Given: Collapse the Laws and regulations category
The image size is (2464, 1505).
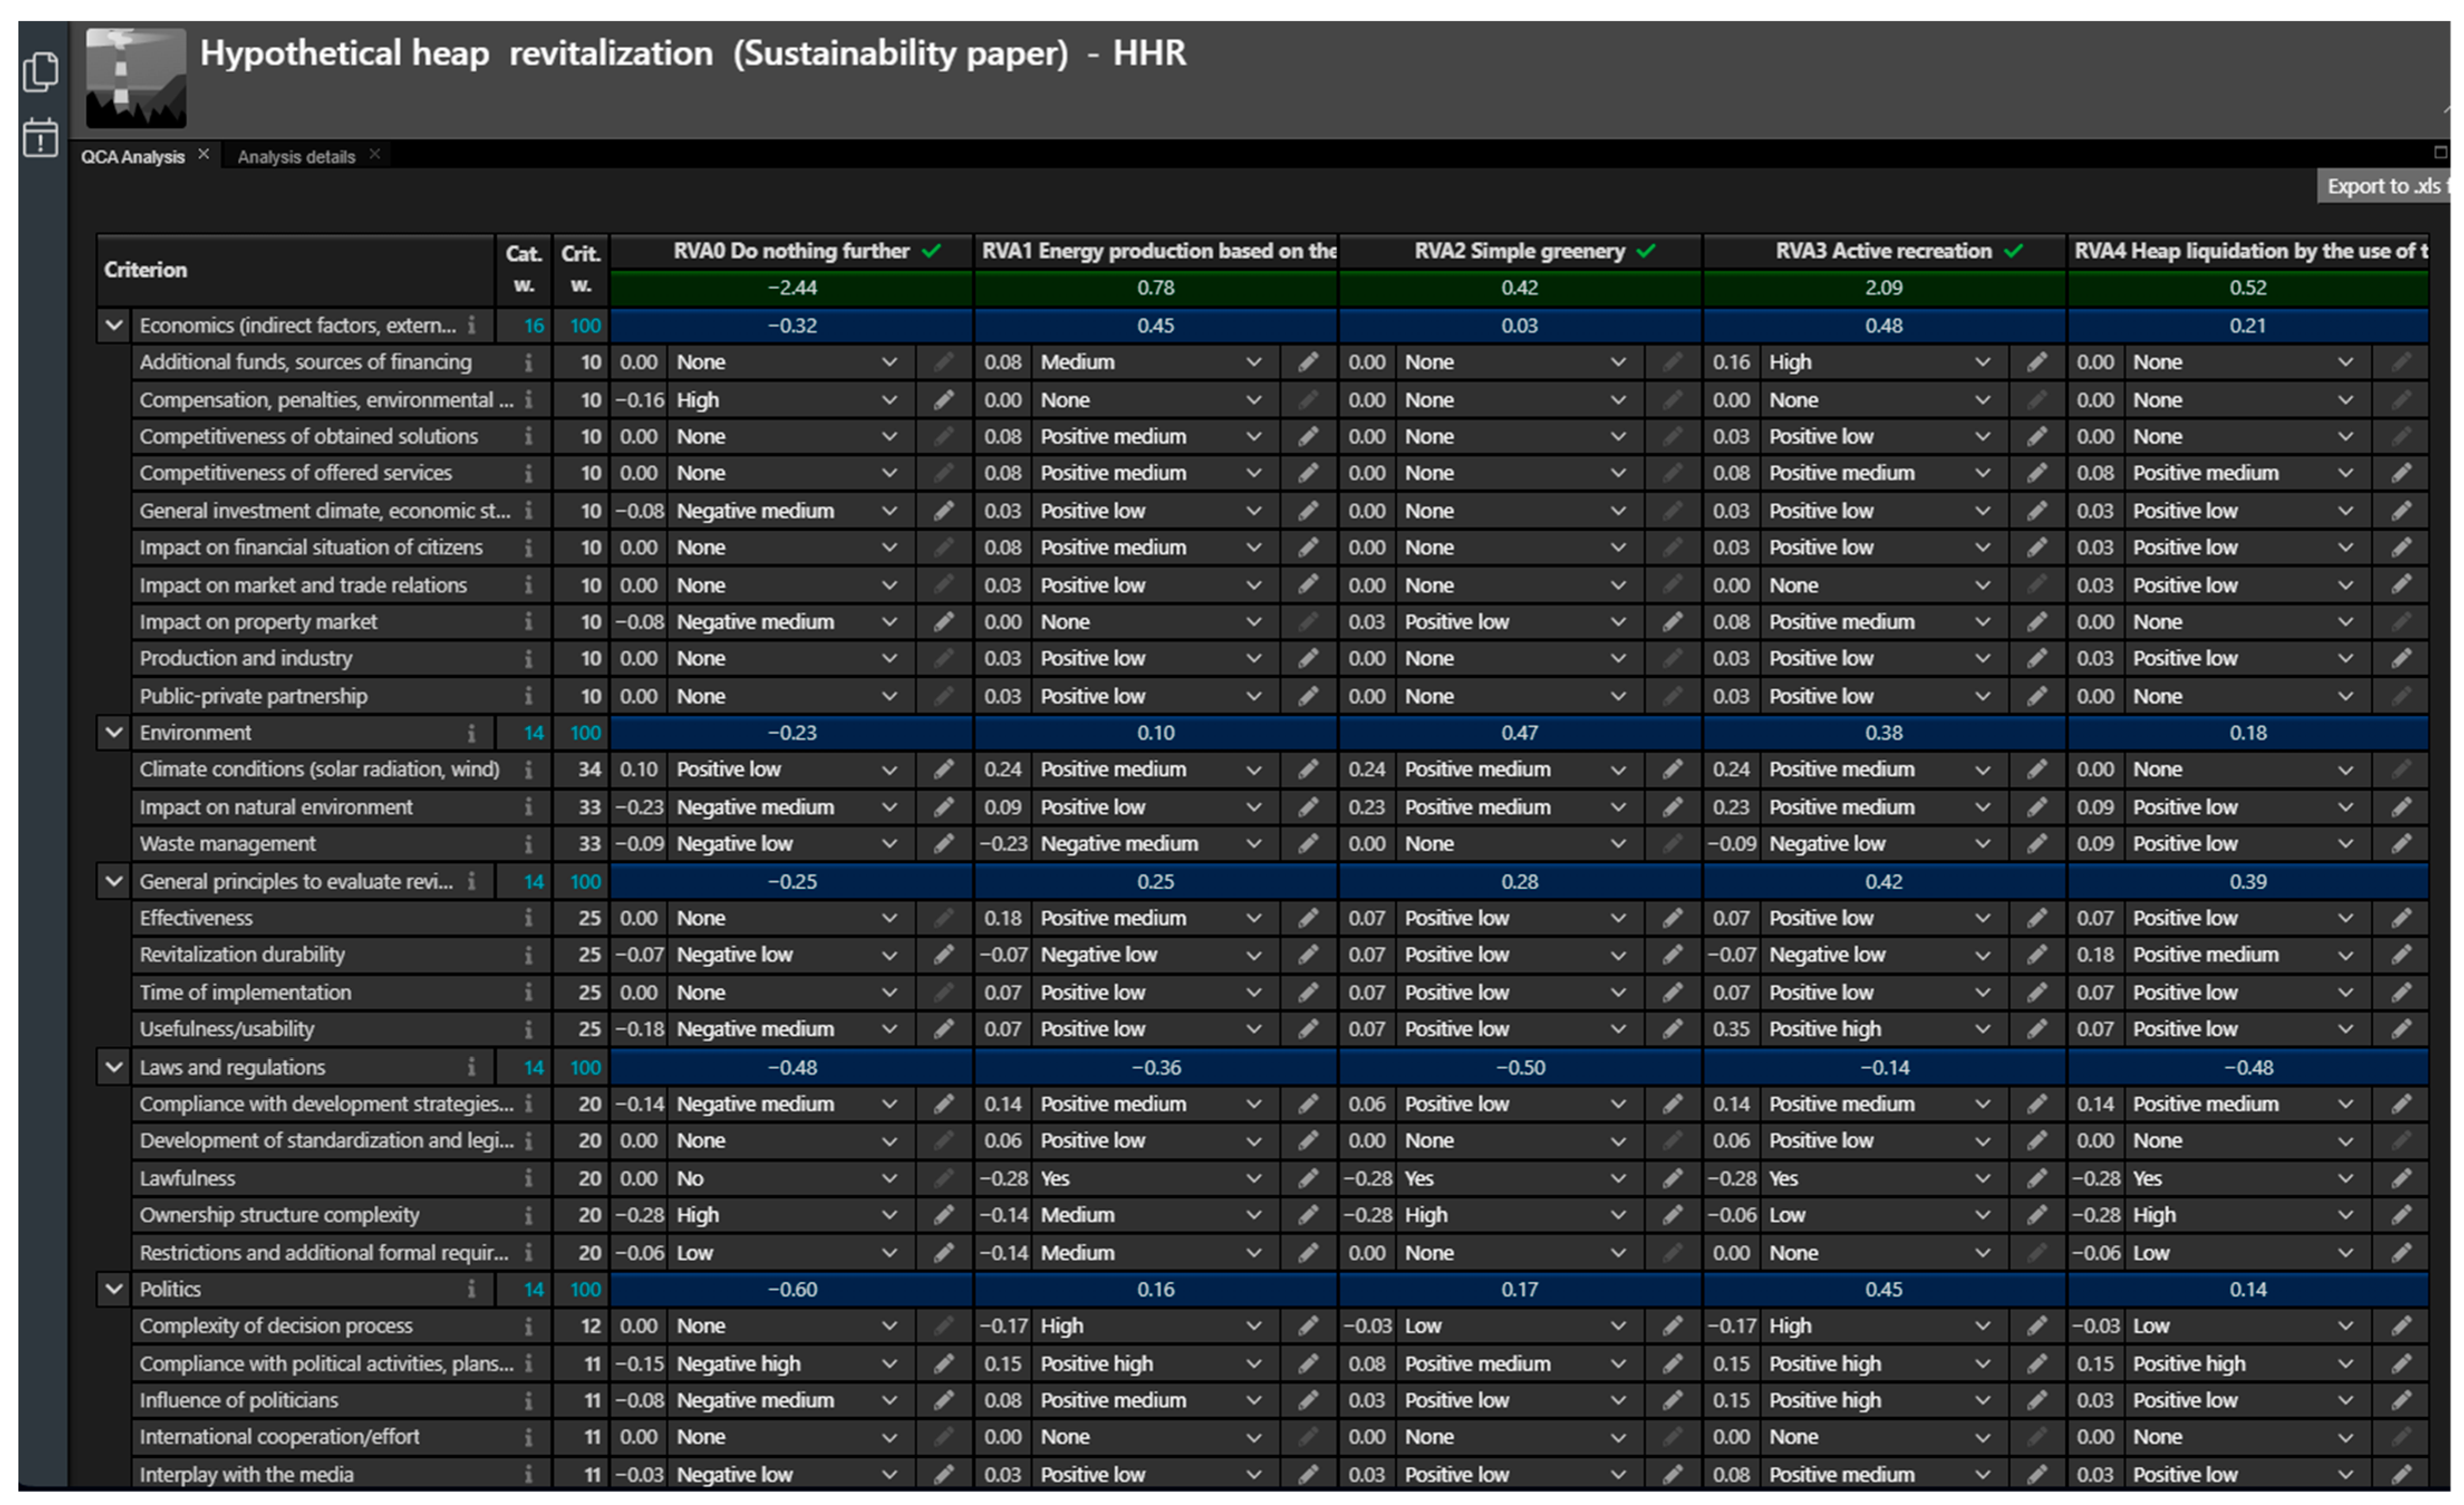Looking at the screenshot, I should pos(114,1067).
